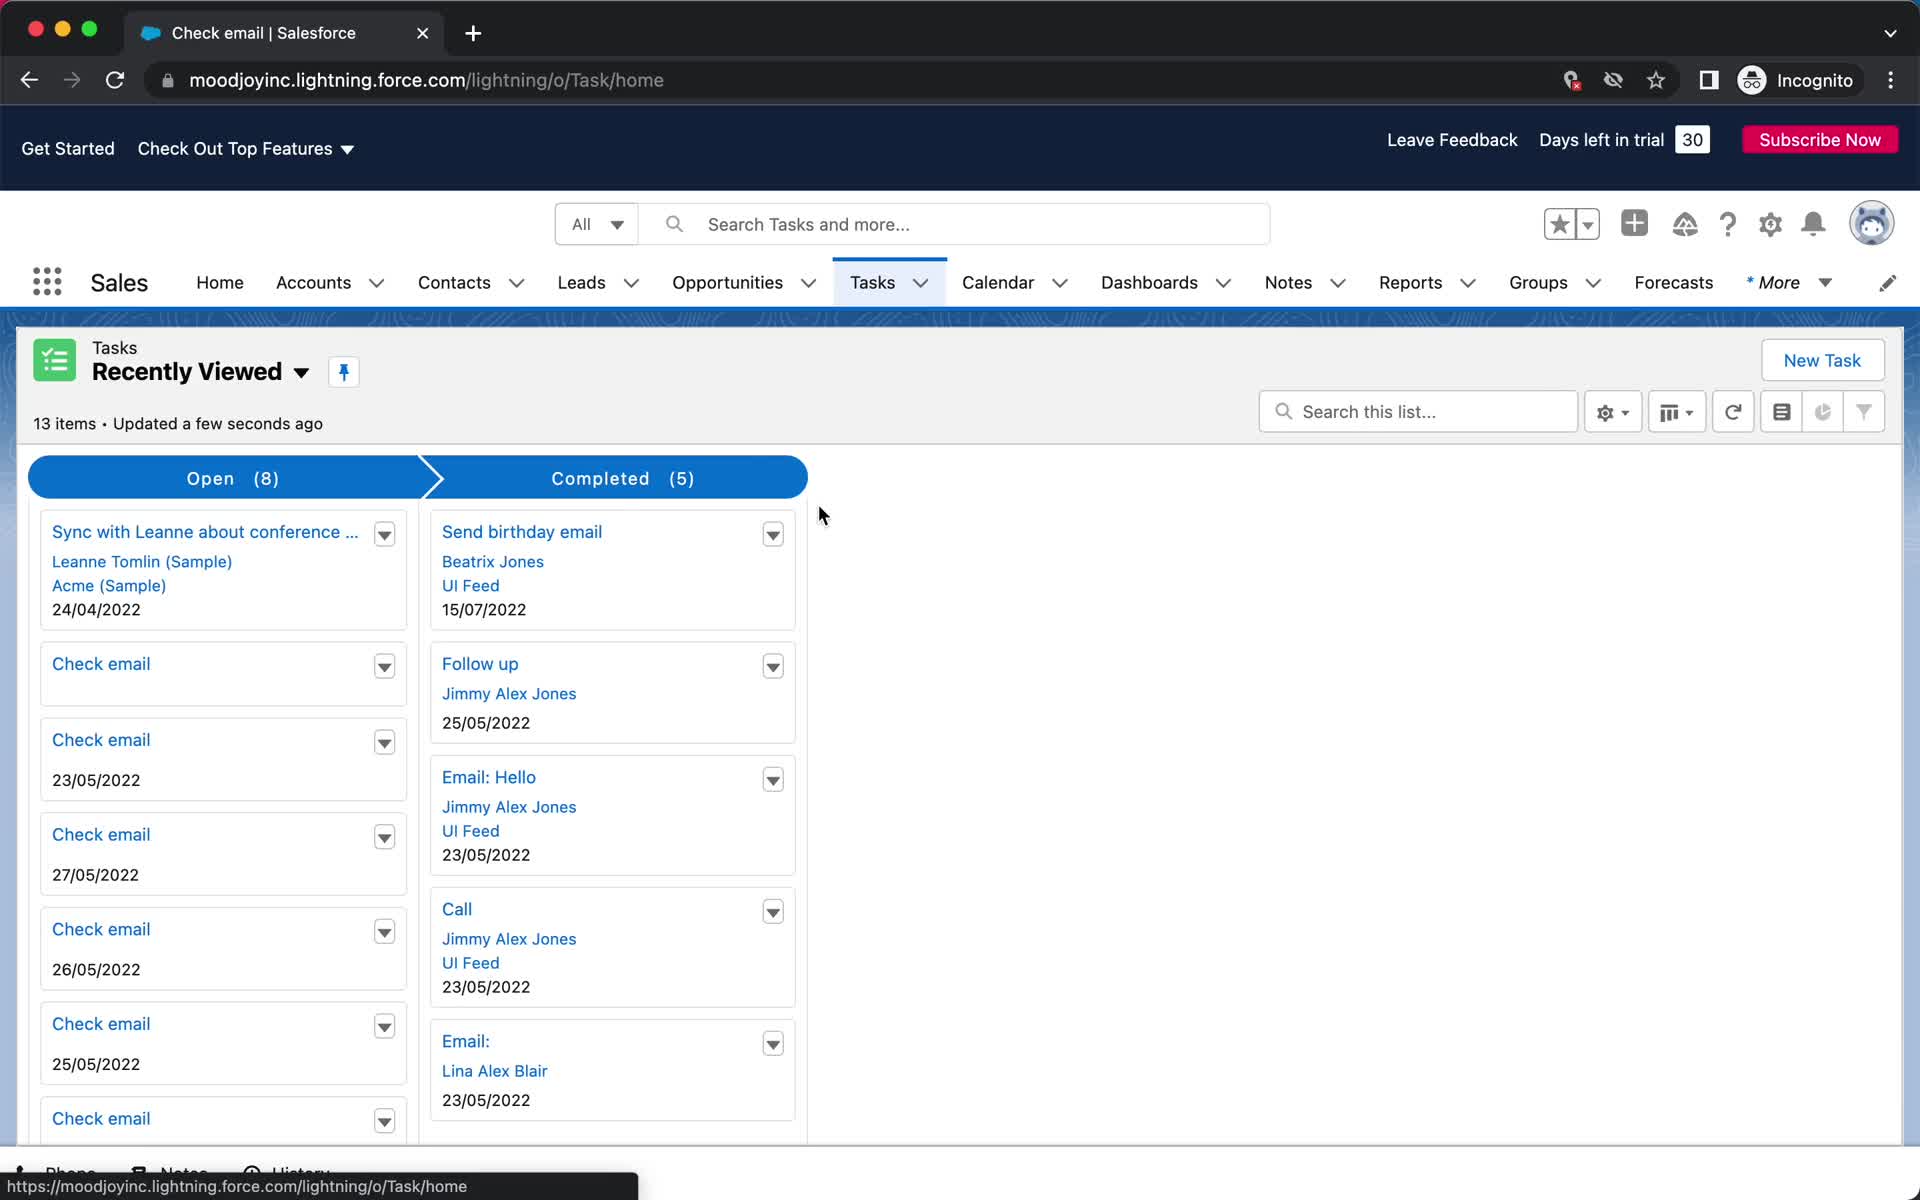
Task: Switch to the Calendar tab
Action: pyautogui.click(x=998, y=283)
